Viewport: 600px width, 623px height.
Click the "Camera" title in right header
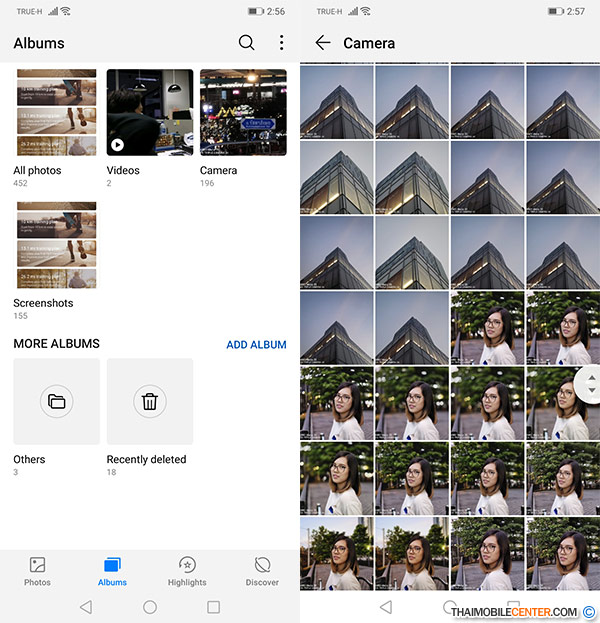pyautogui.click(x=369, y=43)
